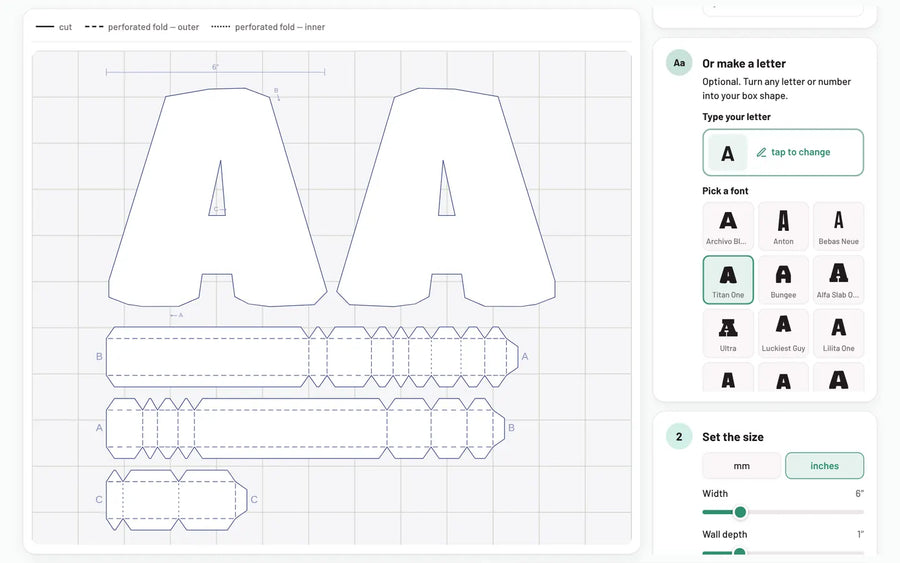Click the wall strip labeled A to B
Image resolution: width=900 pixels, height=563 pixels.
click(305, 428)
